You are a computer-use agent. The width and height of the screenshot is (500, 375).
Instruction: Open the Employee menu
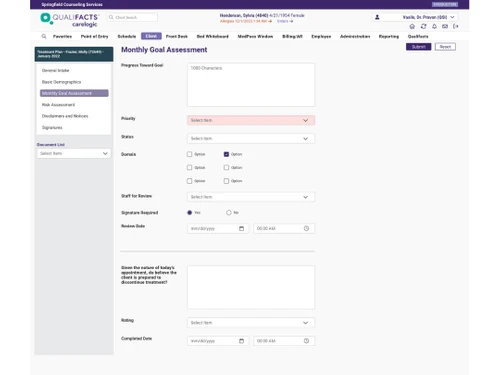coord(321,36)
